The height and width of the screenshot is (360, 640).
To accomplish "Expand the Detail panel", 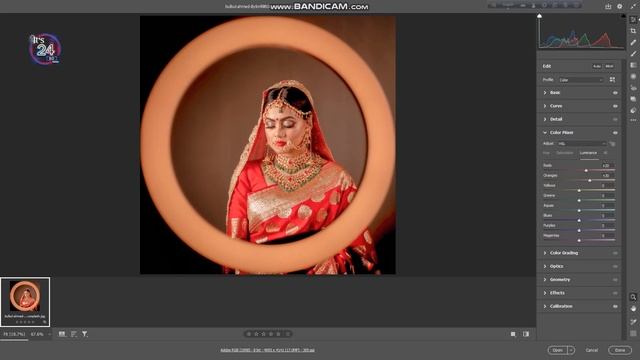I will [x=545, y=119].
